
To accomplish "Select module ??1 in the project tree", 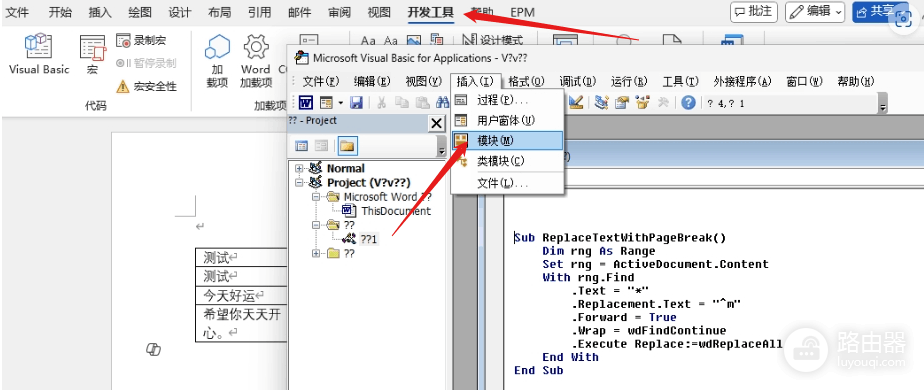I will pyautogui.click(x=369, y=239).
